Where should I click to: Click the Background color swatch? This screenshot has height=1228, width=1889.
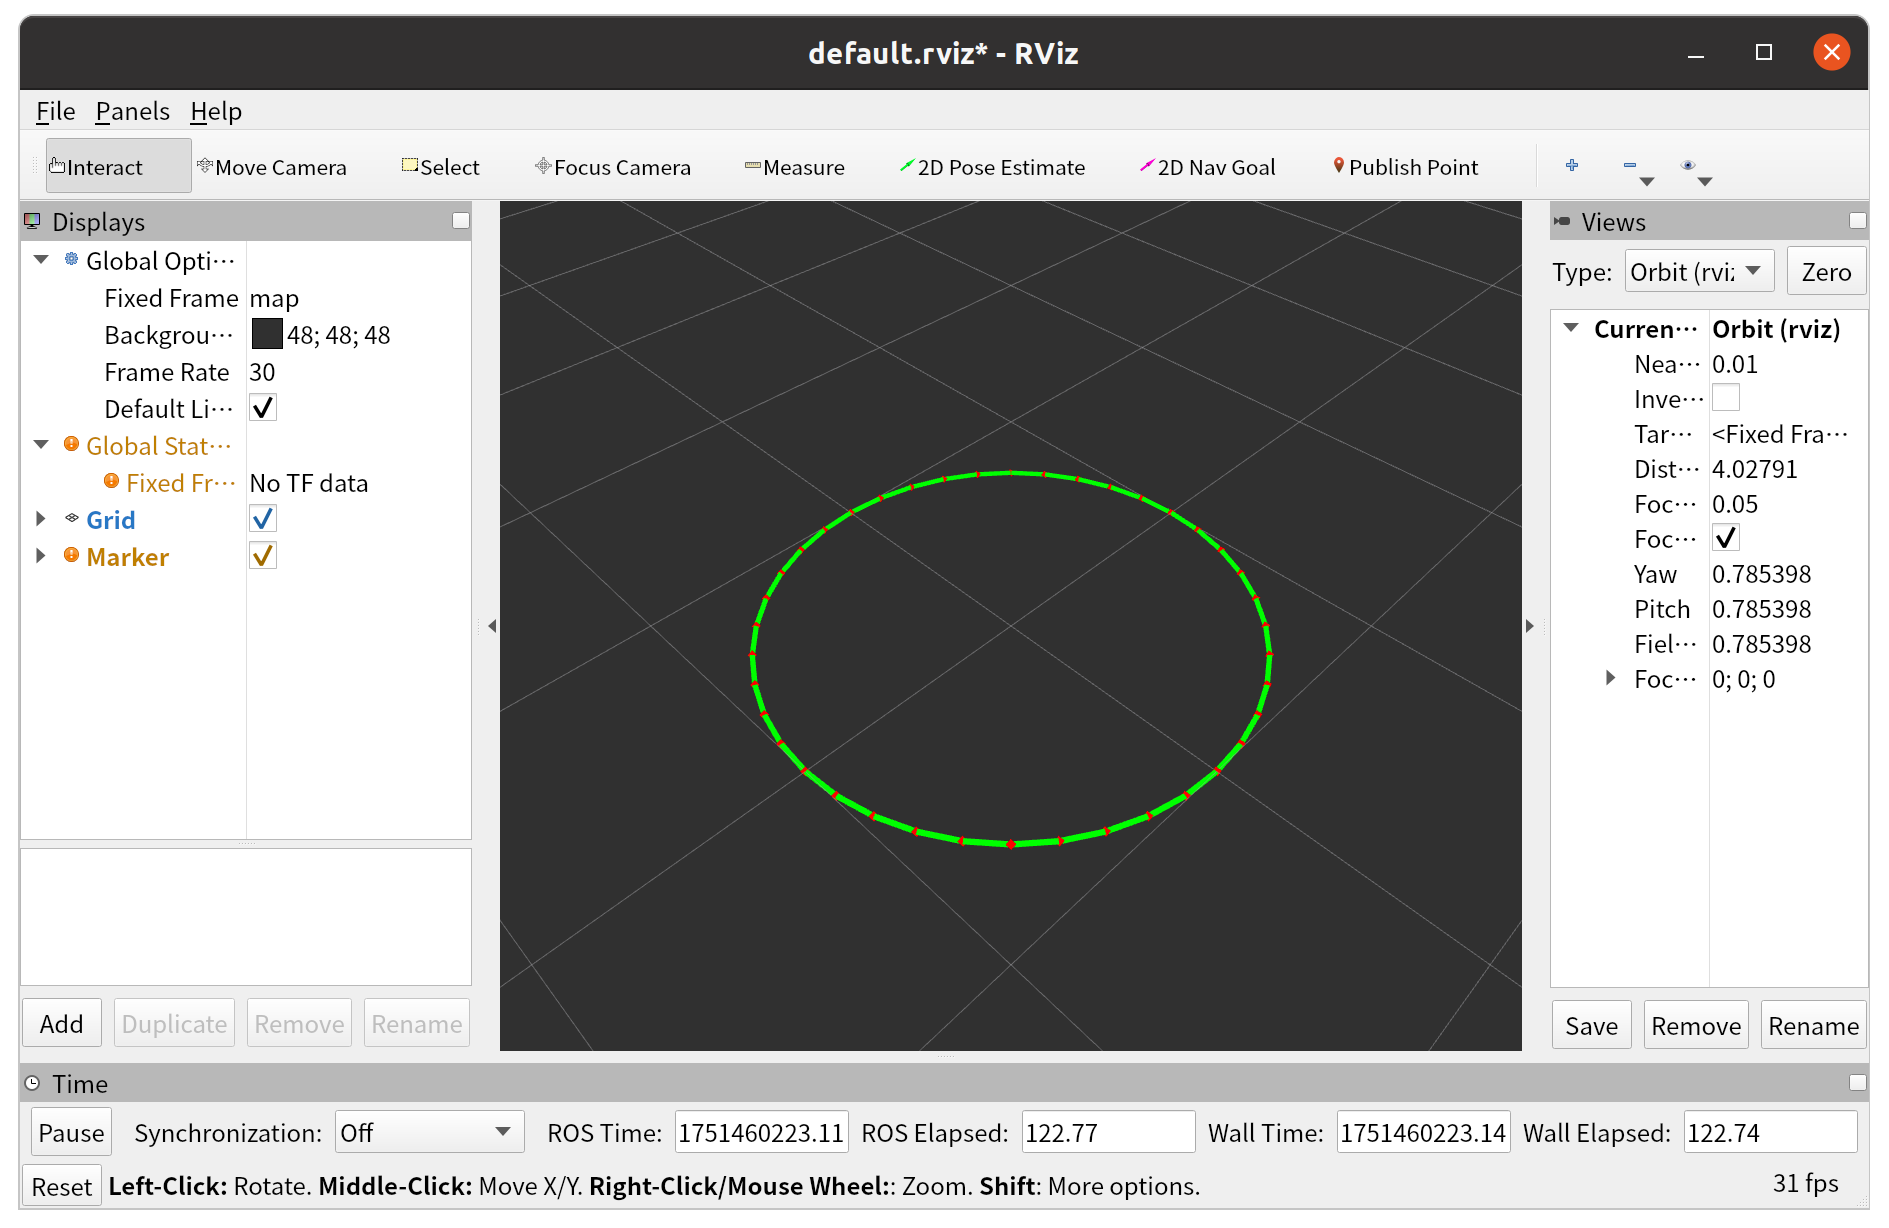[267, 335]
